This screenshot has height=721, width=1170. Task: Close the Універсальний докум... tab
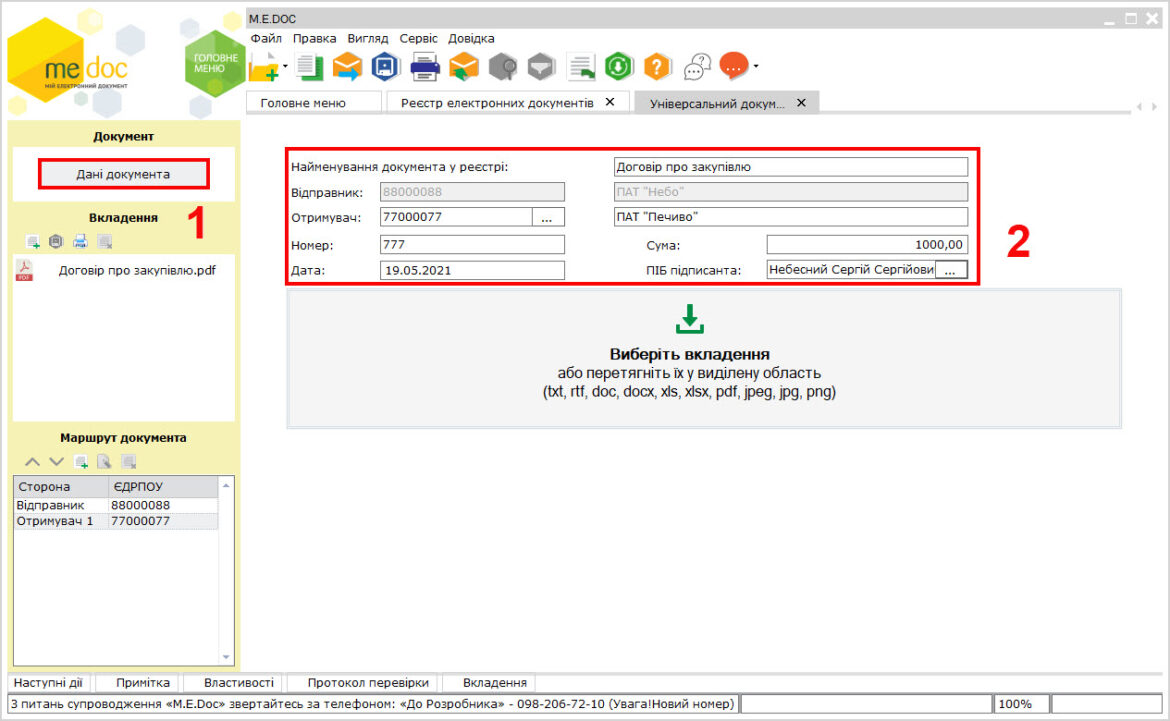(801, 103)
